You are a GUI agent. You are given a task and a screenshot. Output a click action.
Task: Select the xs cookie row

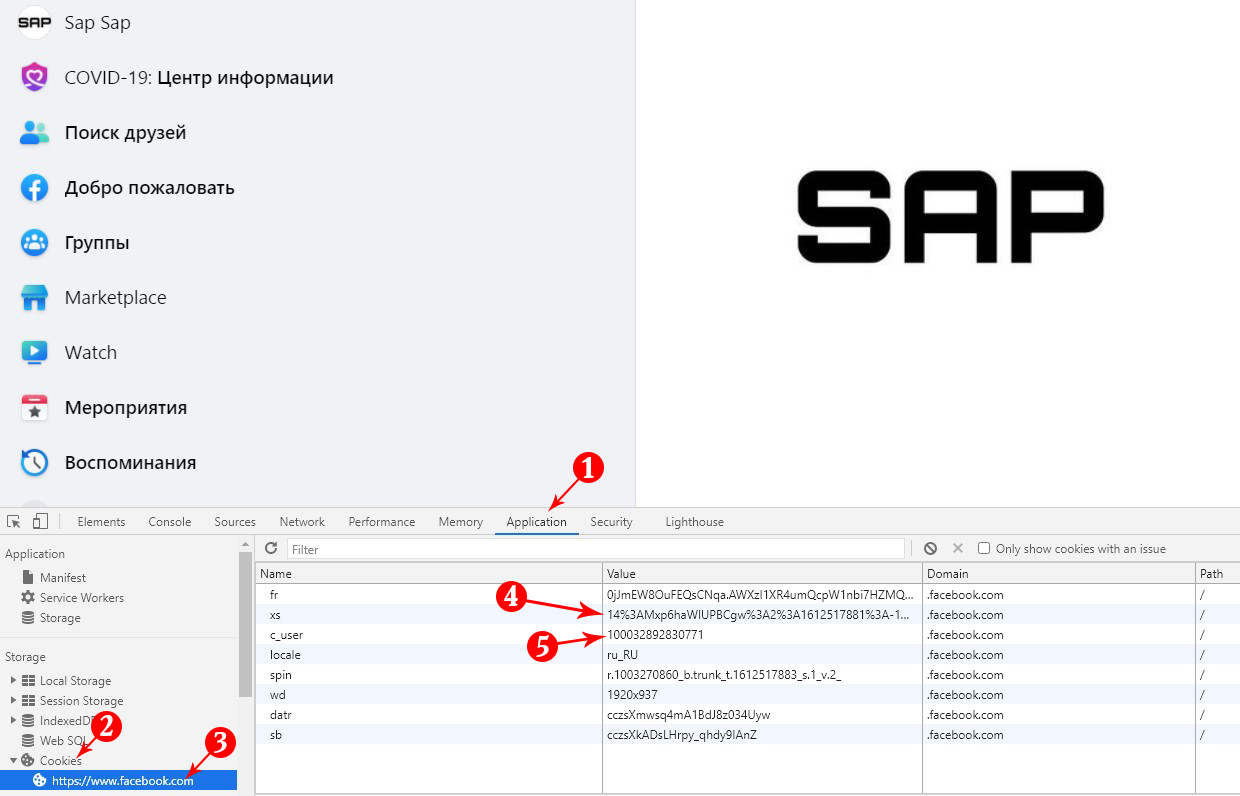[x=748, y=614]
